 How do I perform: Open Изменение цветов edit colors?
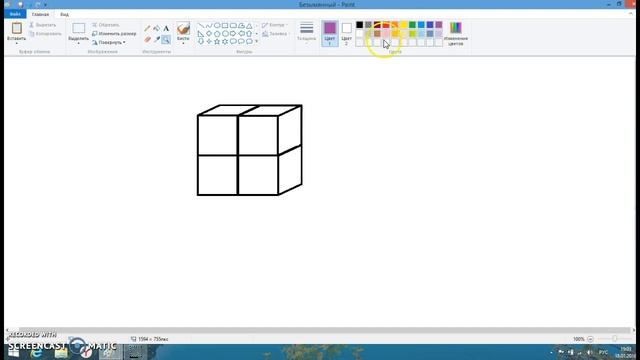point(456,33)
